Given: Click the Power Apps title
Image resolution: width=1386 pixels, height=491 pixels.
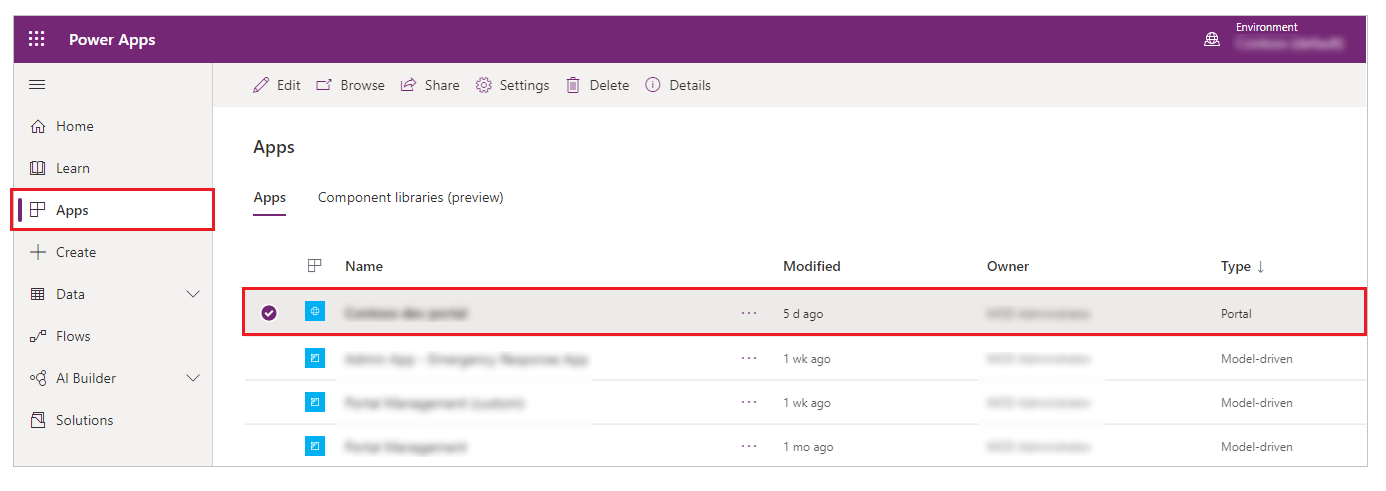Looking at the screenshot, I should (x=112, y=40).
